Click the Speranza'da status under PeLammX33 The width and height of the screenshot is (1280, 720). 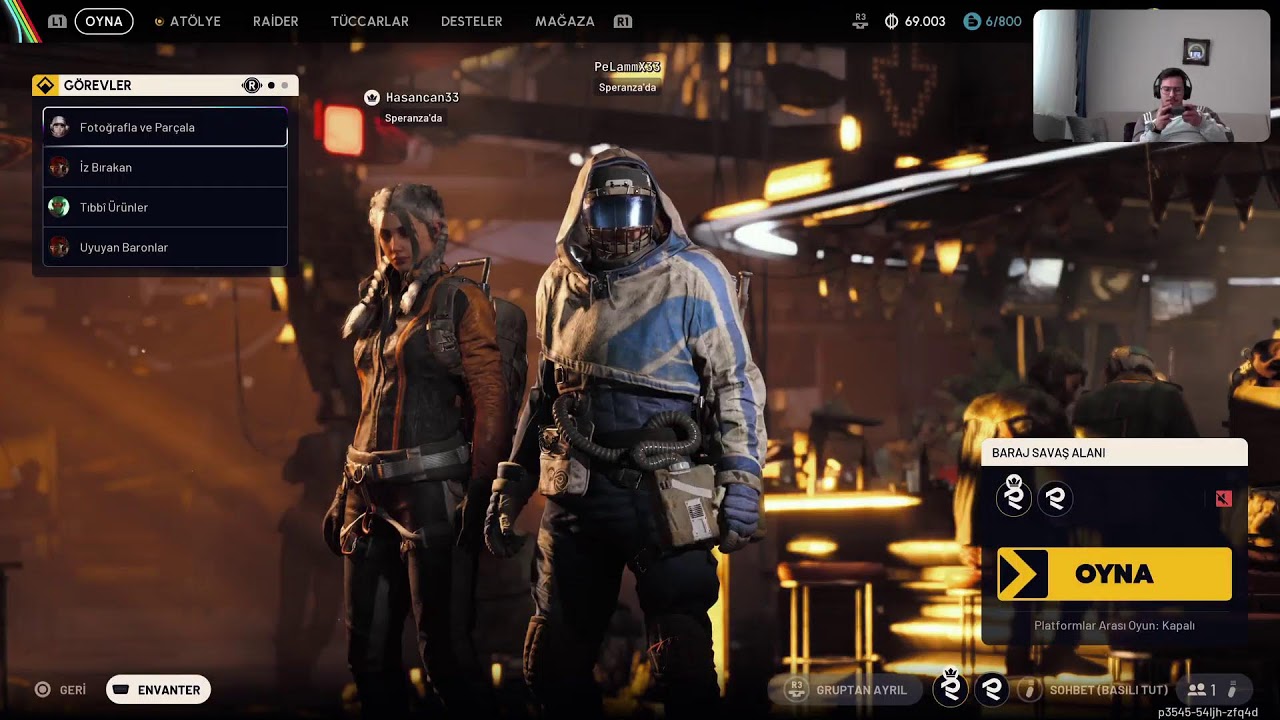[627, 88]
